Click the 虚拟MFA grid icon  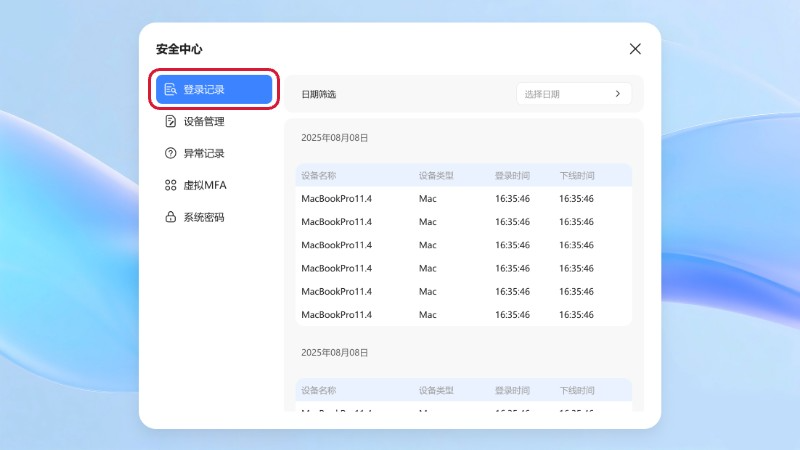[171, 185]
